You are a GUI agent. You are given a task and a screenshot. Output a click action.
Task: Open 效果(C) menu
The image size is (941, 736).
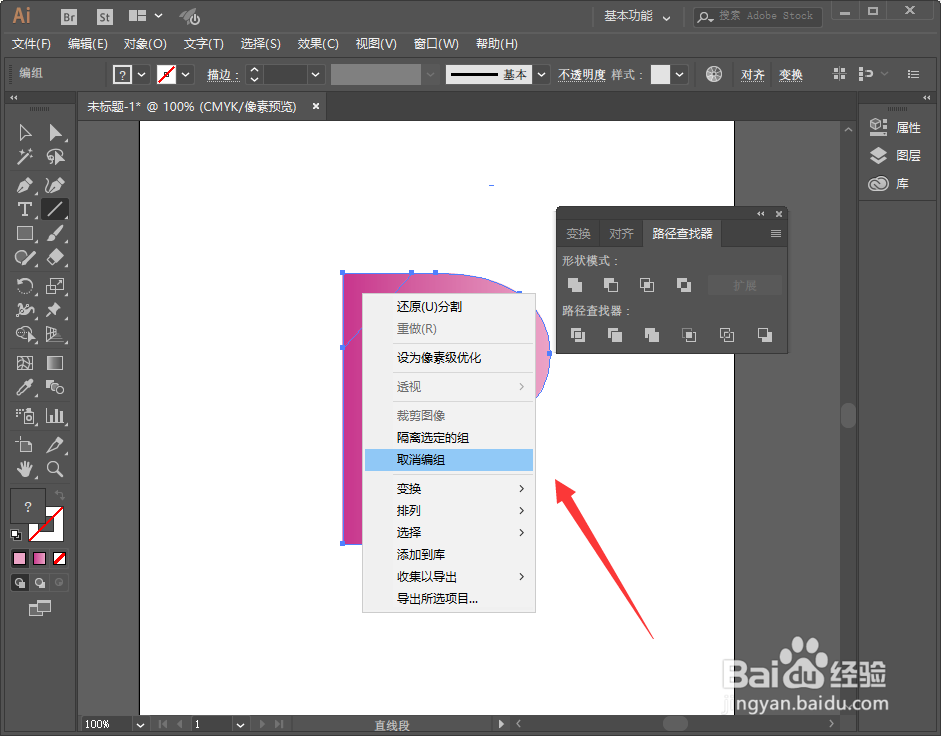pyautogui.click(x=318, y=44)
